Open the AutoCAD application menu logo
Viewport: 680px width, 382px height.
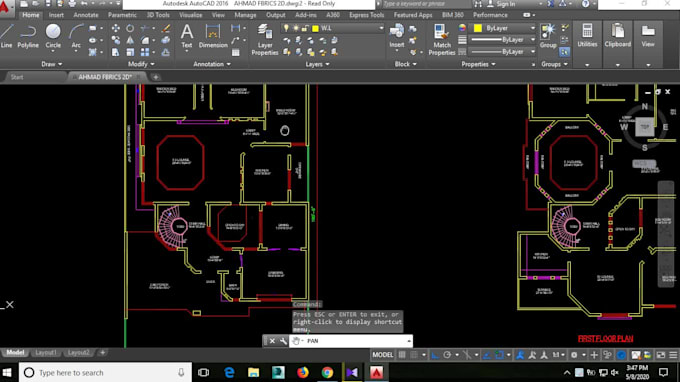pos(5,6)
